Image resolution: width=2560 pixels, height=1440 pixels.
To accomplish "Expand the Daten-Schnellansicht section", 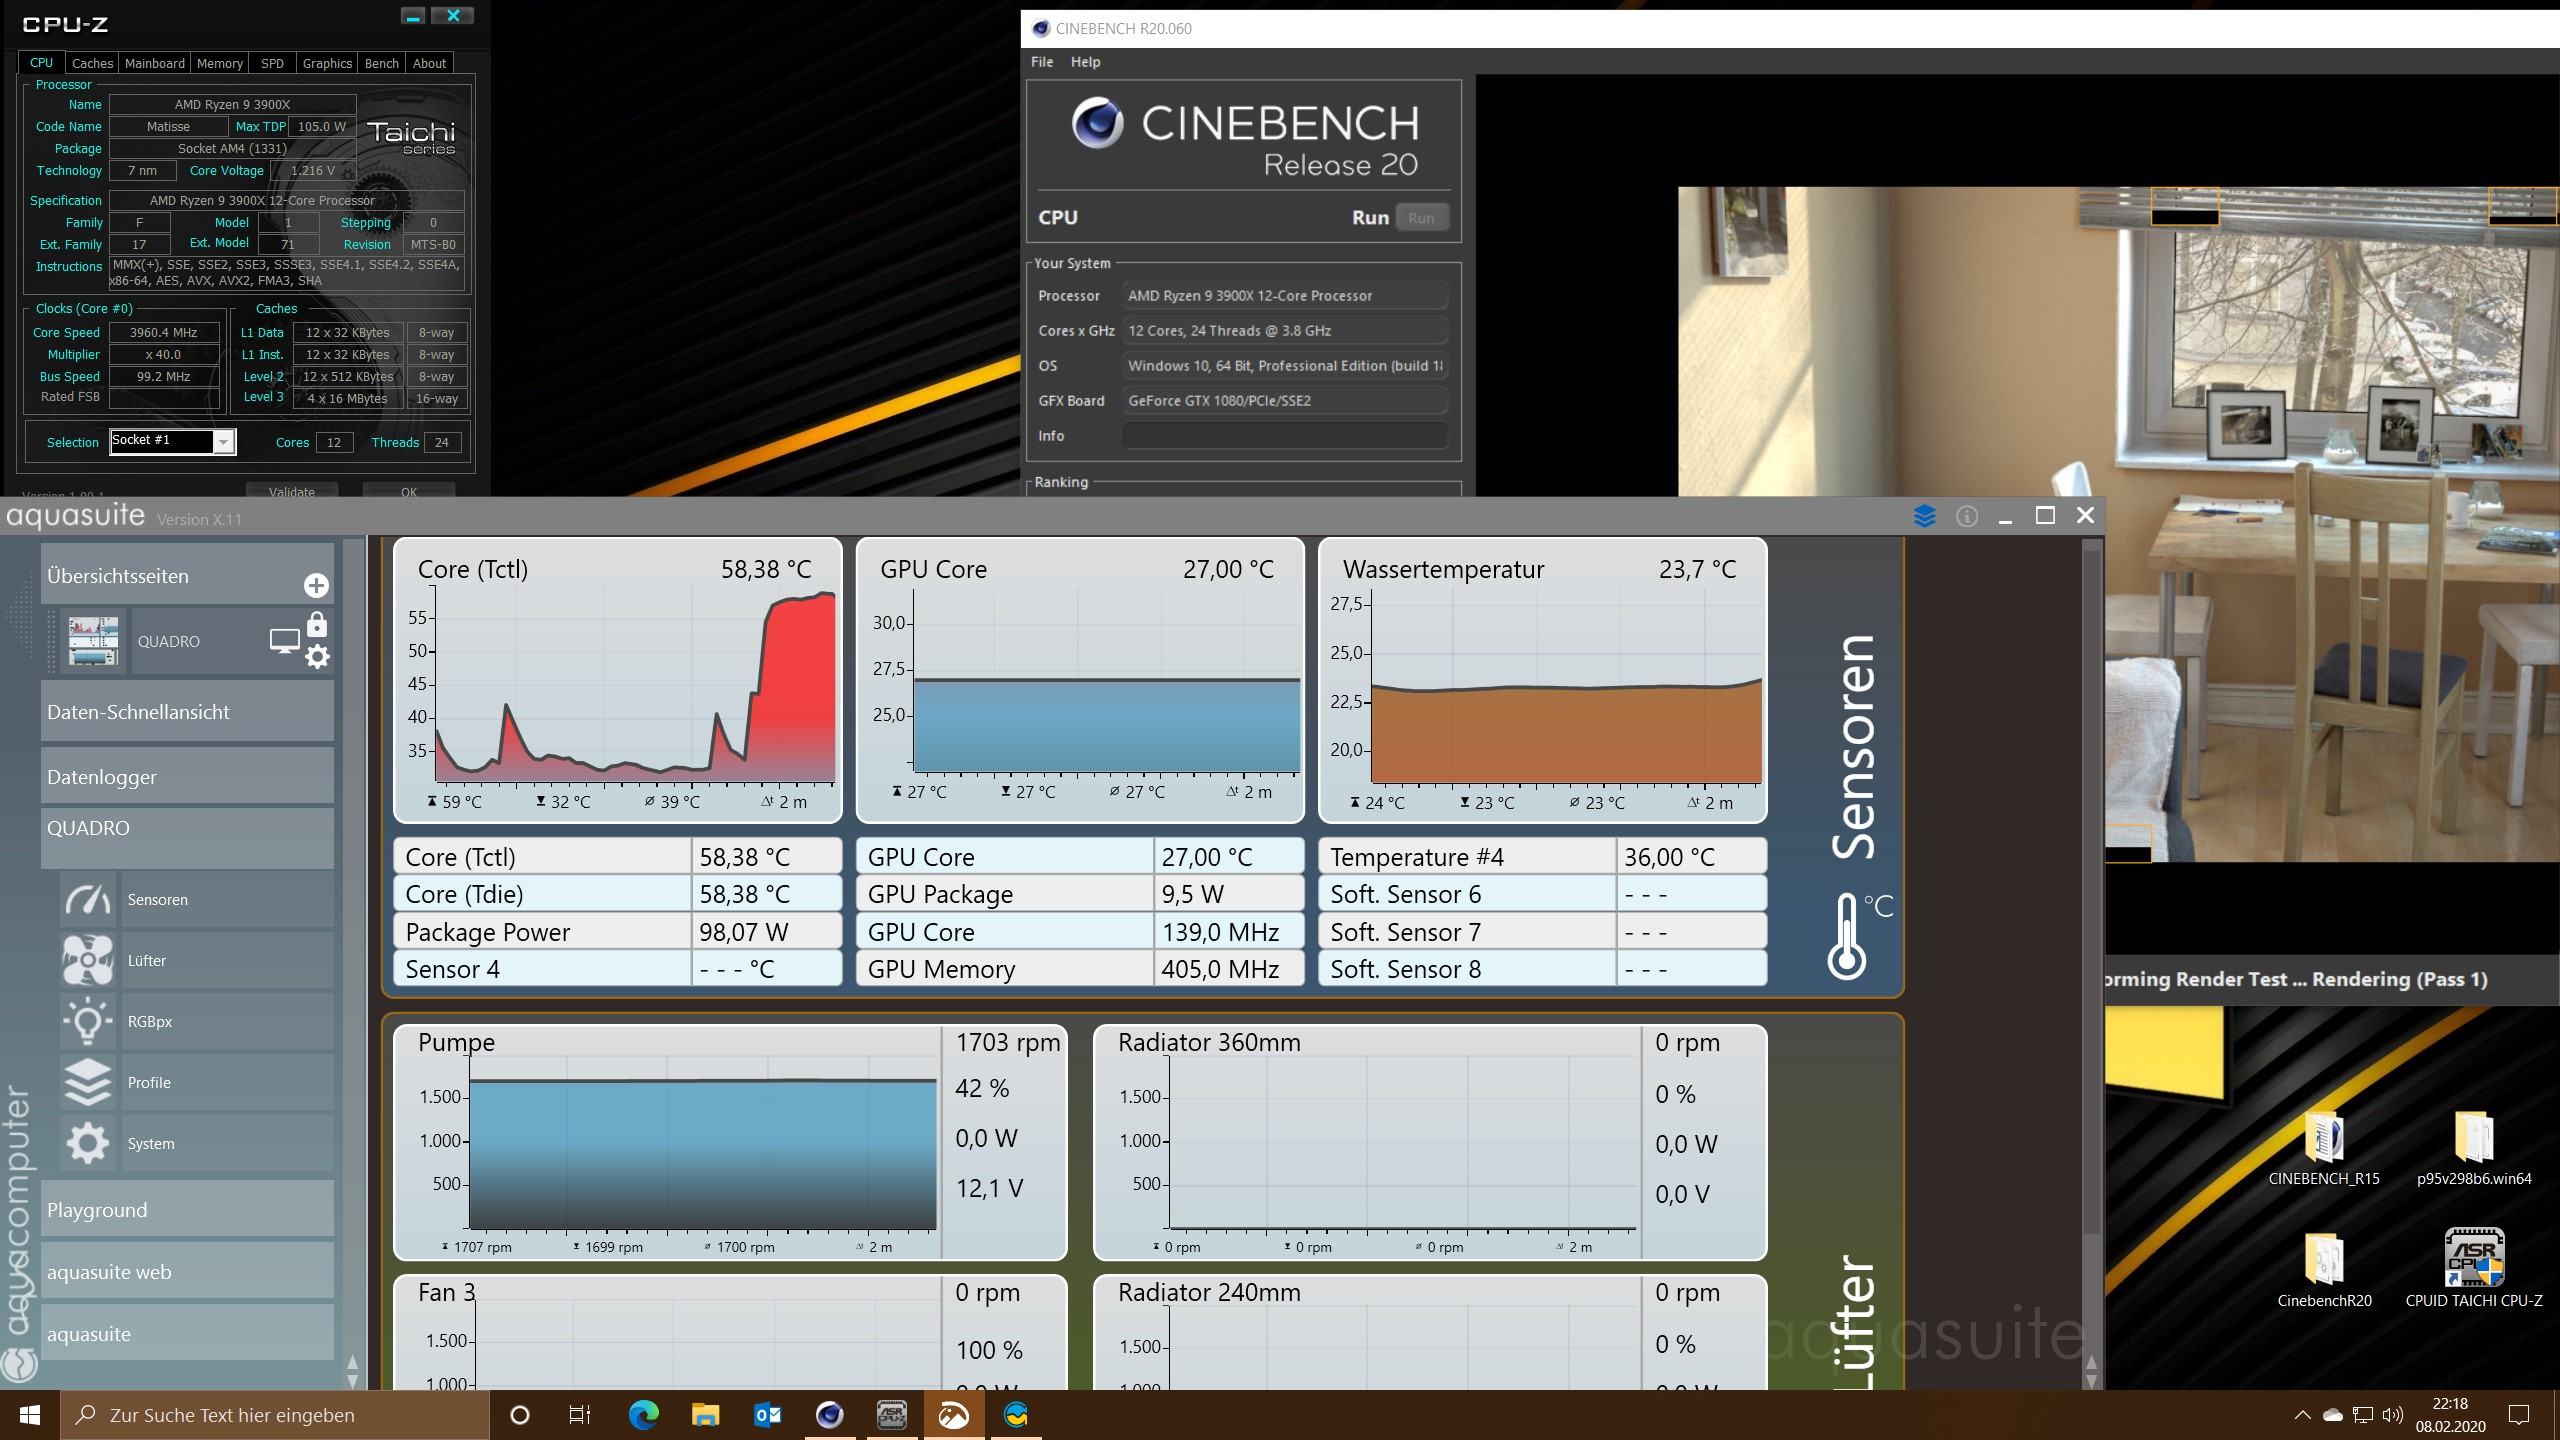I will [x=187, y=711].
